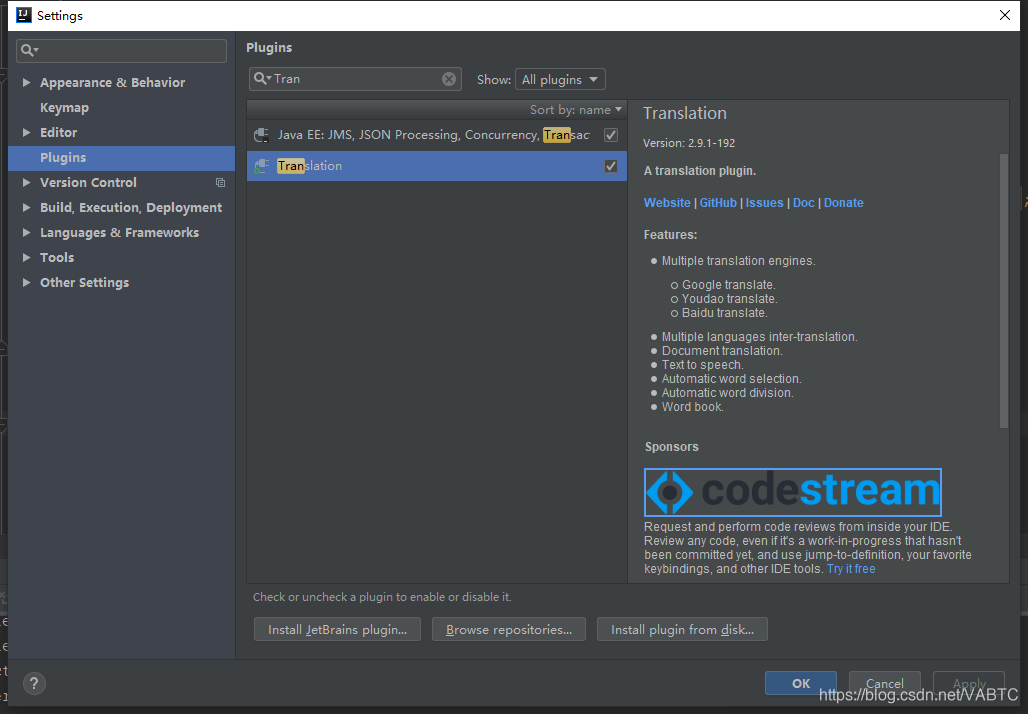The width and height of the screenshot is (1028, 714).
Task: Click the Try it free link
Action: [851, 568]
